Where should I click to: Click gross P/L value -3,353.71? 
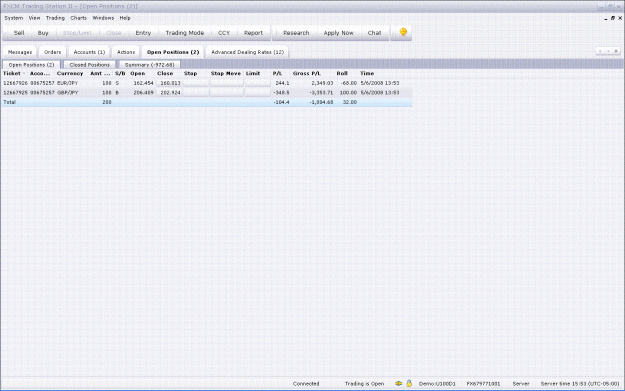322,92
